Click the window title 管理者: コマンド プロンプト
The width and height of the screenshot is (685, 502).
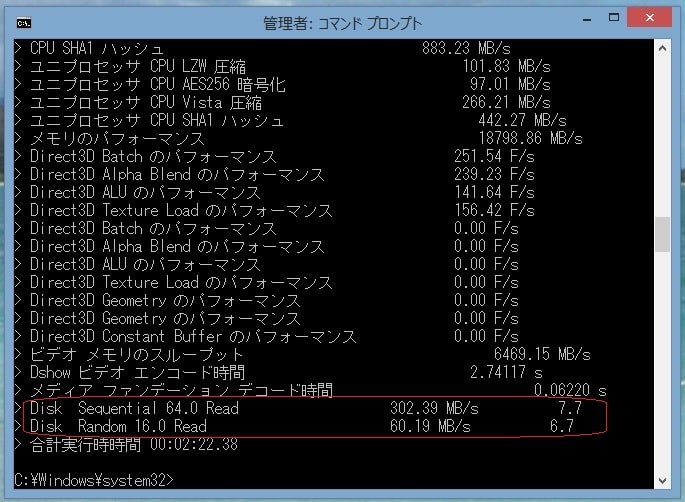342,23
